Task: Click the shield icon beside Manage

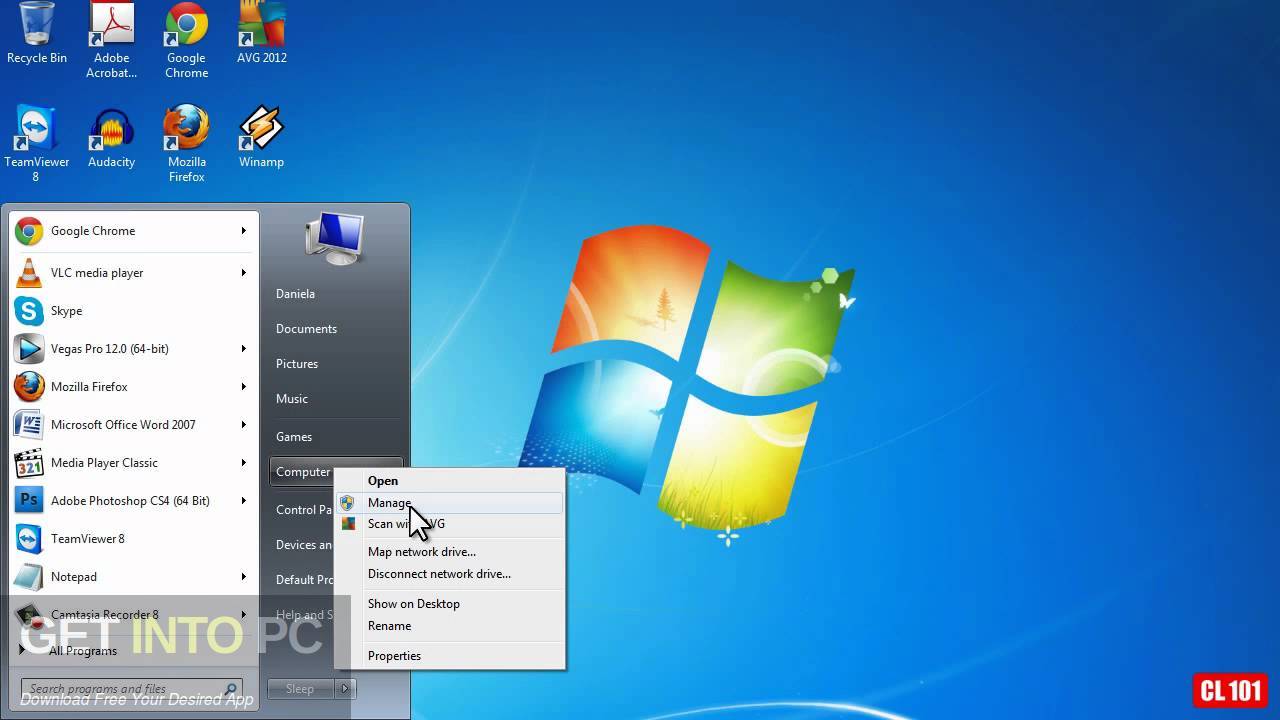Action: coord(347,503)
